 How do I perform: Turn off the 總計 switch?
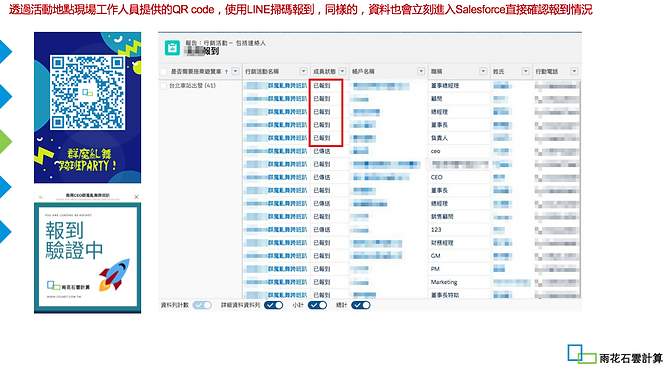pyautogui.click(x=361, y=305)
